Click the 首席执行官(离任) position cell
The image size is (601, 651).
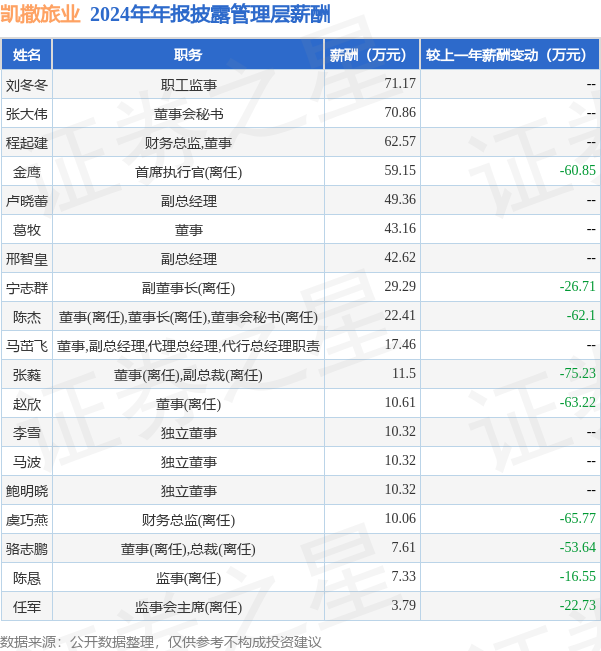[188, 172]
